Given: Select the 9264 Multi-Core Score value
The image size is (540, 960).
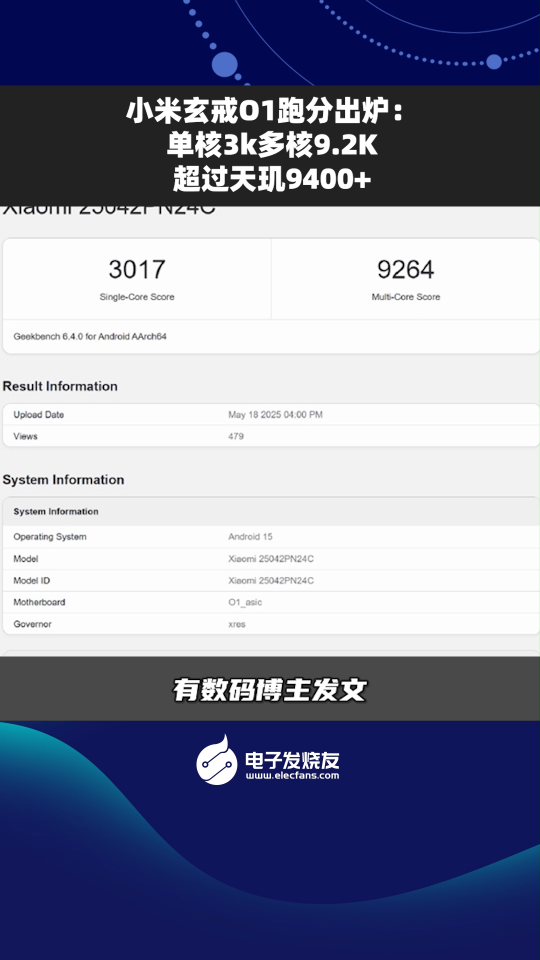Looking at the screenshot, I should pos(405,269).
